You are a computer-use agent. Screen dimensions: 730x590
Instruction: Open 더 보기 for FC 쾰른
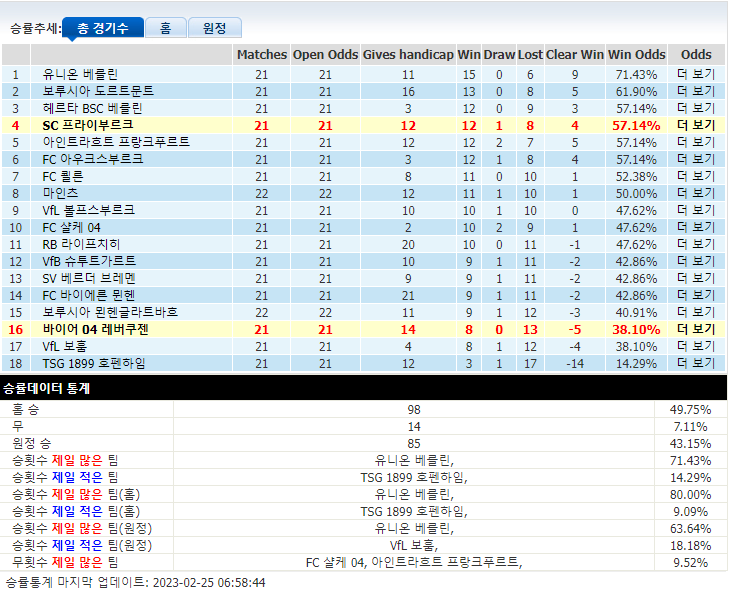[x=696, y=176]
